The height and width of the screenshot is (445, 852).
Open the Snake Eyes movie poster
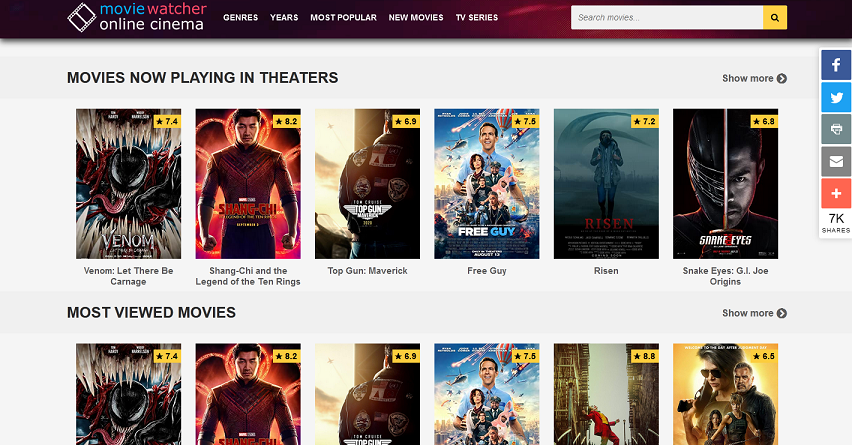coord(725,184)
